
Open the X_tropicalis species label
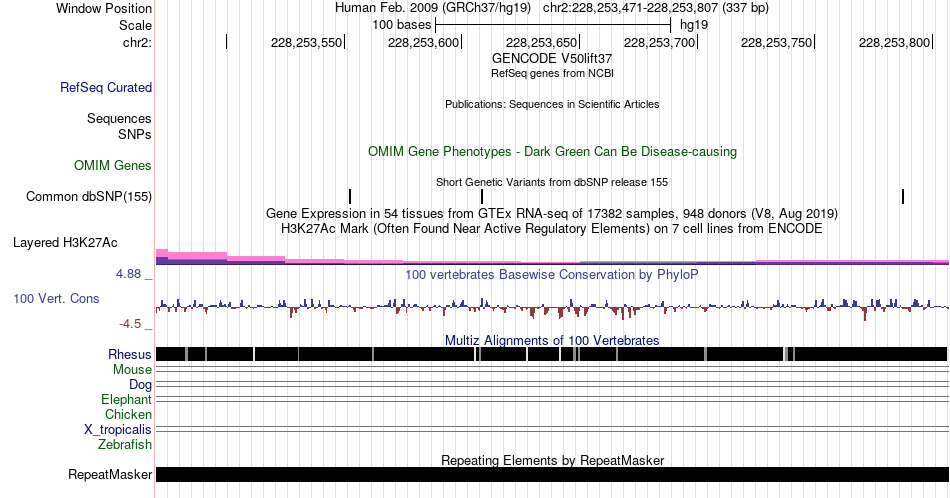click(118, 430)
